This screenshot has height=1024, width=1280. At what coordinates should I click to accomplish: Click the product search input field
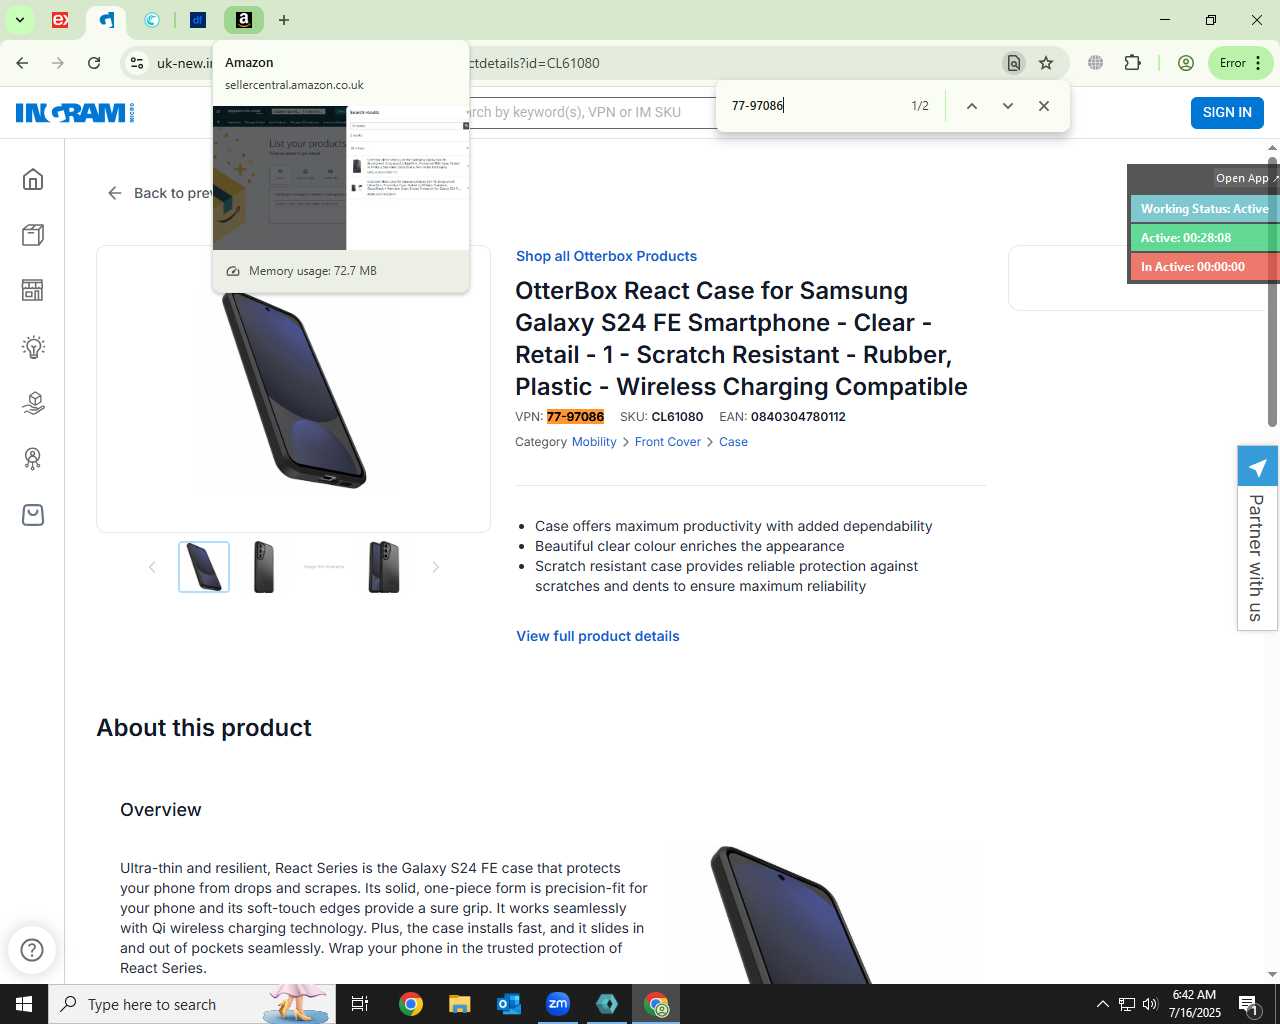590,112
